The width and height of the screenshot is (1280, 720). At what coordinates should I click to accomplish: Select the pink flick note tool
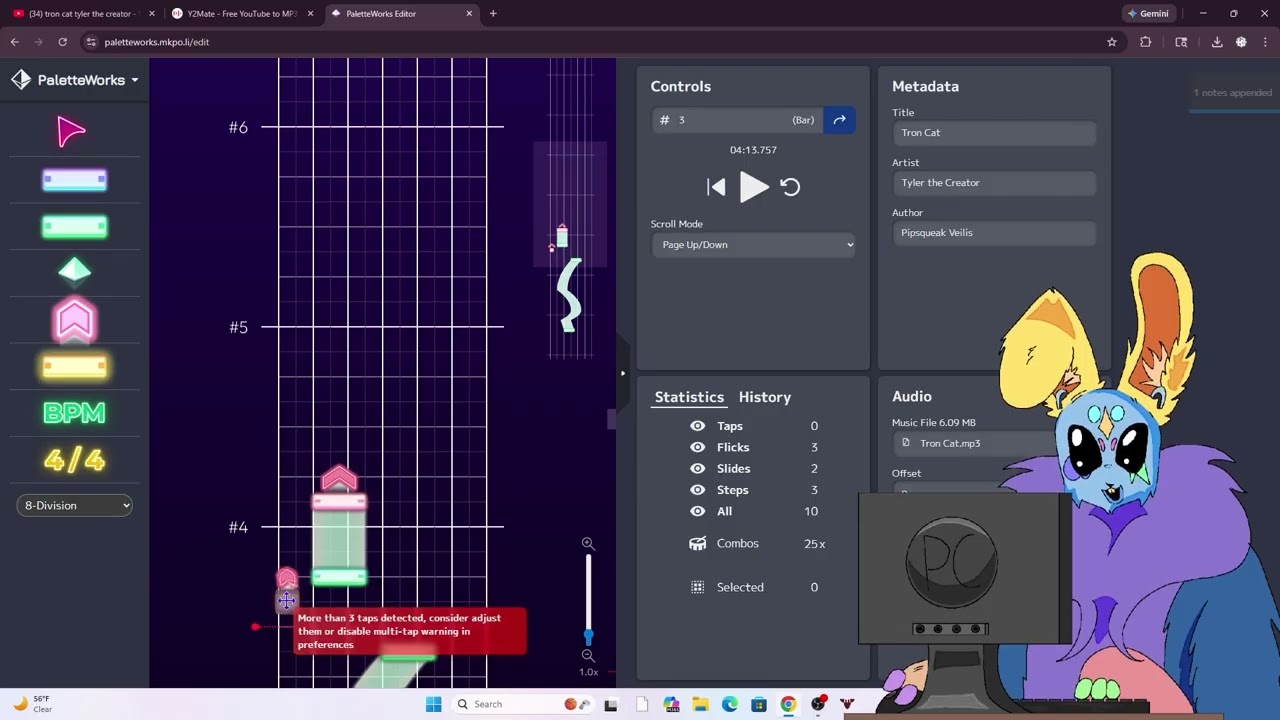click(74, 321)
